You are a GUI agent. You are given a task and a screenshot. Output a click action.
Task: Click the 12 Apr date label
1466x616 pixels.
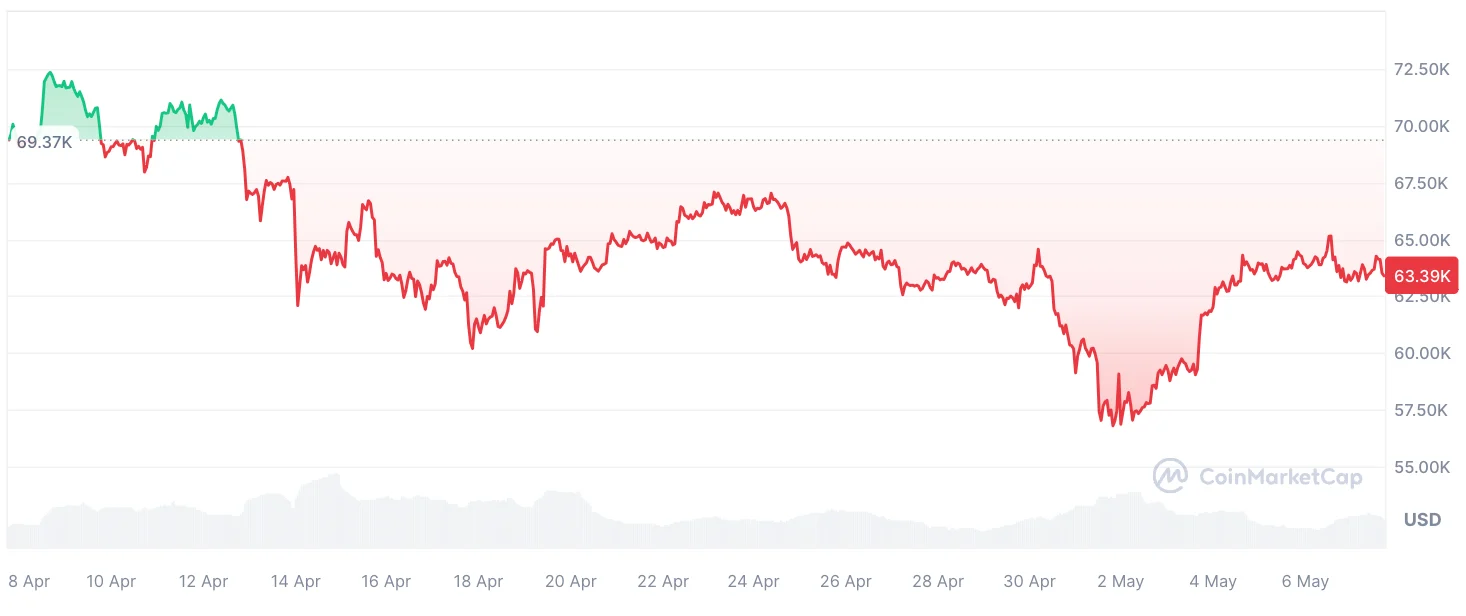[203, 581]
